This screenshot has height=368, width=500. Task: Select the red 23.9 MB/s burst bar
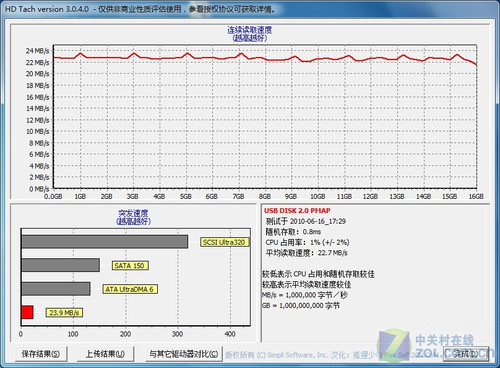point(27,312)
